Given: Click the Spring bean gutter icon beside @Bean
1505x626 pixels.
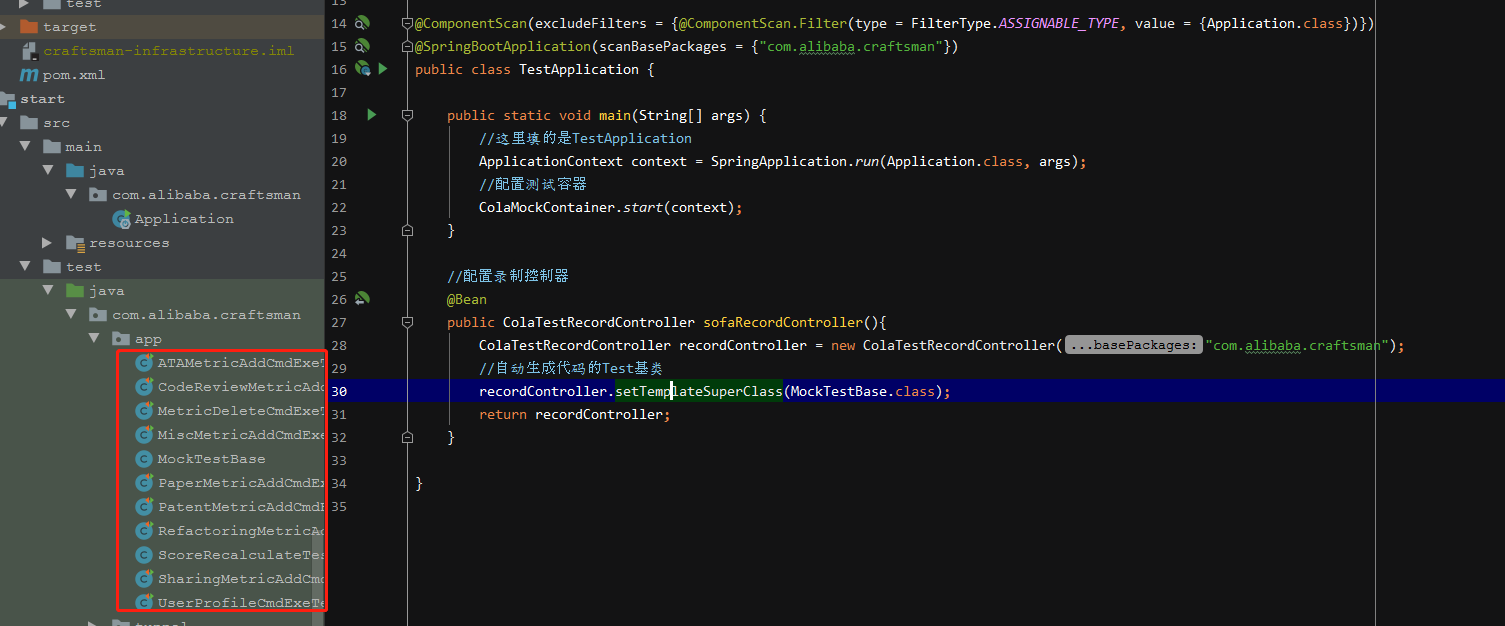Looking at the screenshot, I should coord(362,299).
